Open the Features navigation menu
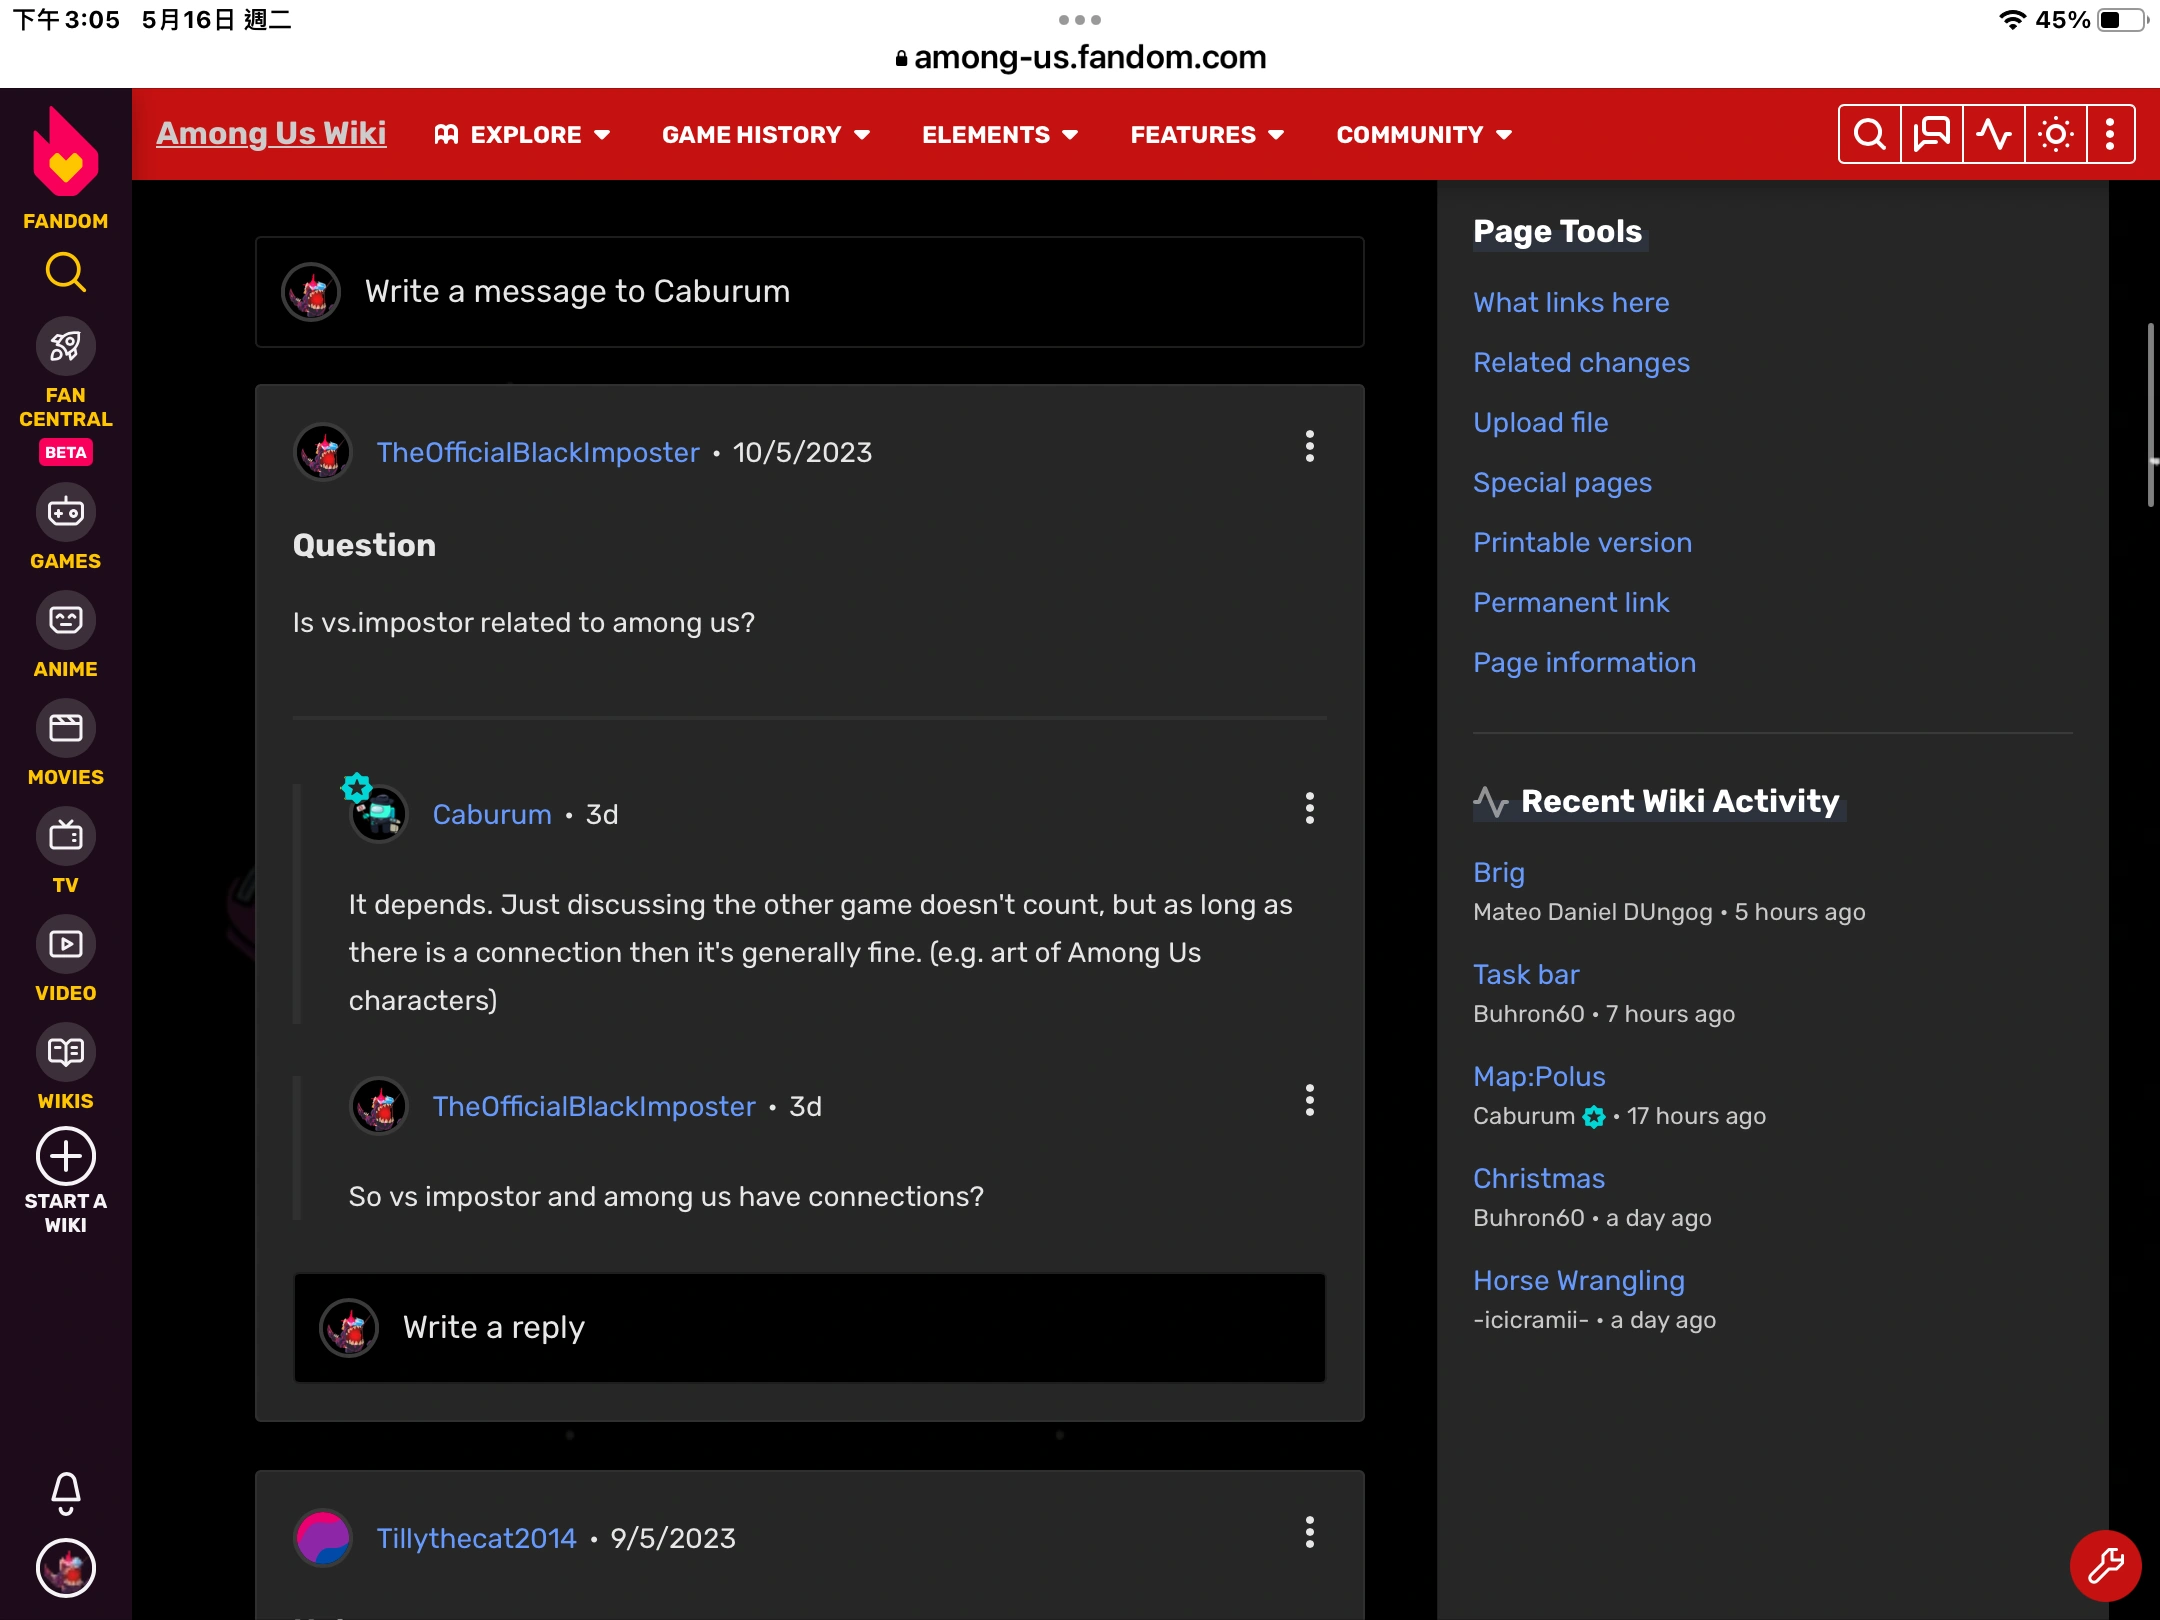 [1207, 135]
